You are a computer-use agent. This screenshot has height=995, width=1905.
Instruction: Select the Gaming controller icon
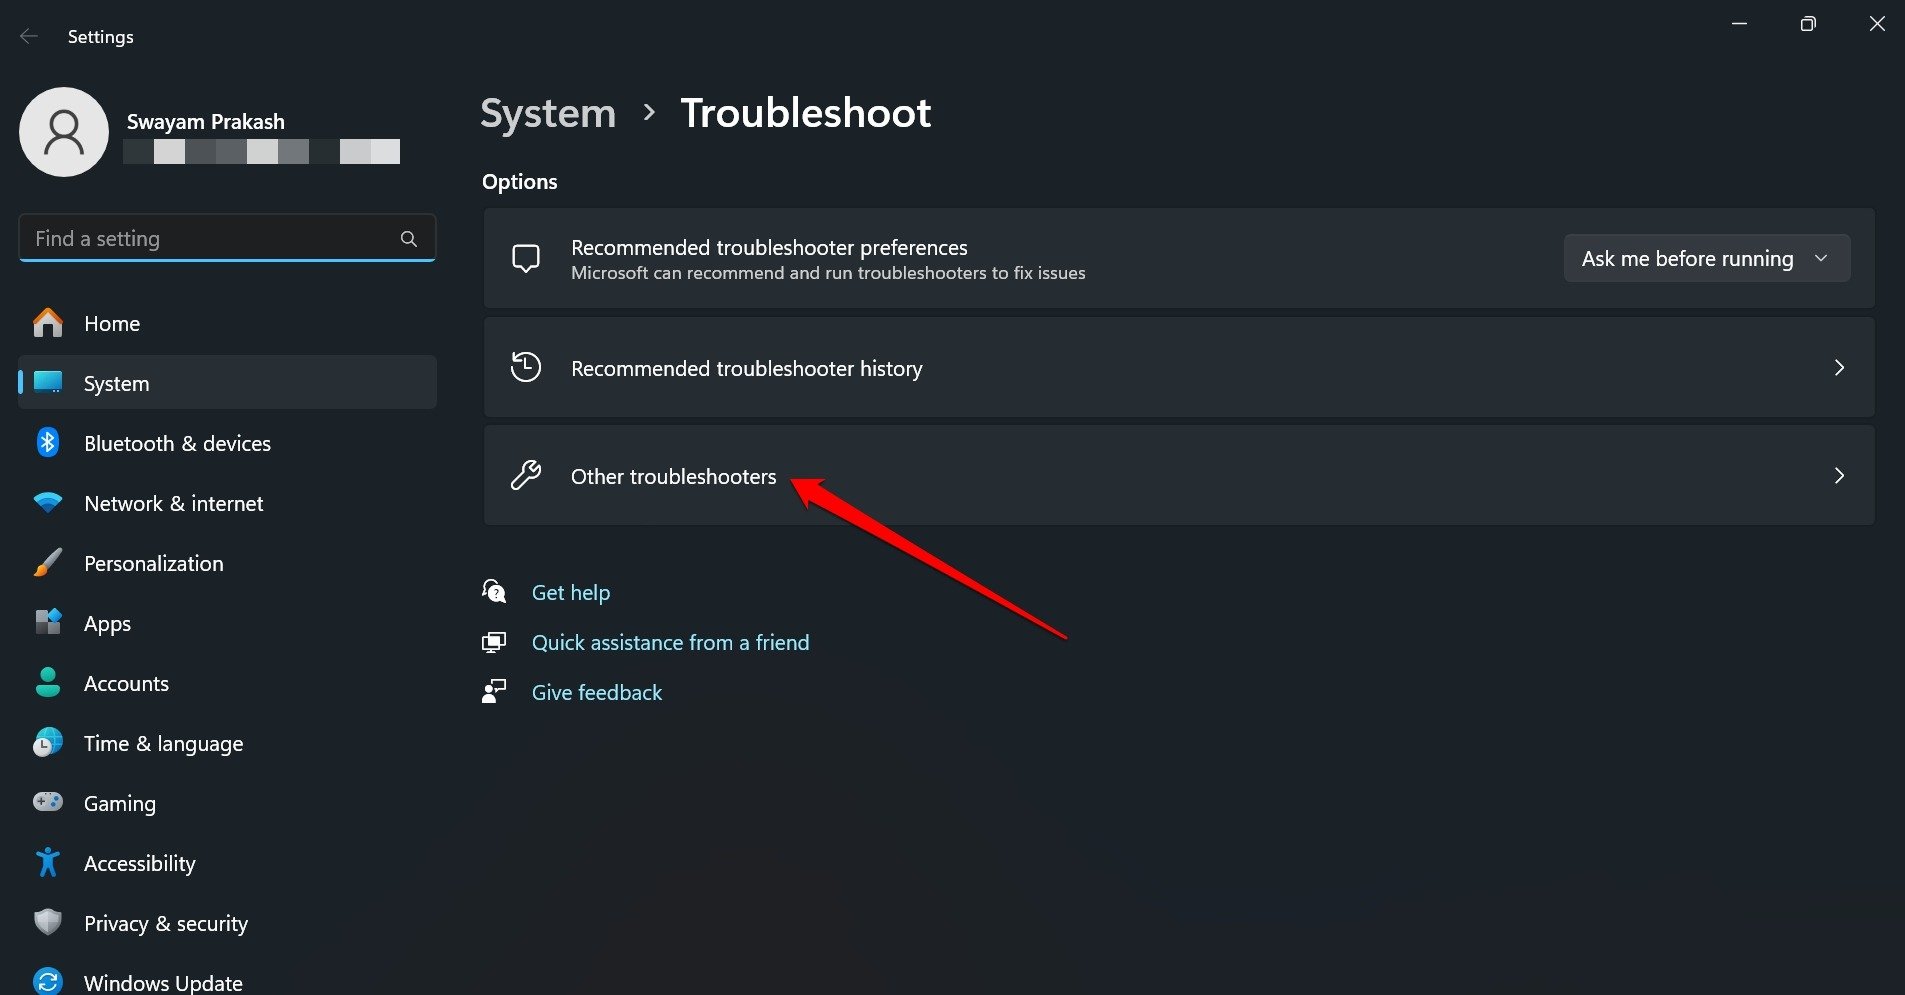click(x=48, y=802)
